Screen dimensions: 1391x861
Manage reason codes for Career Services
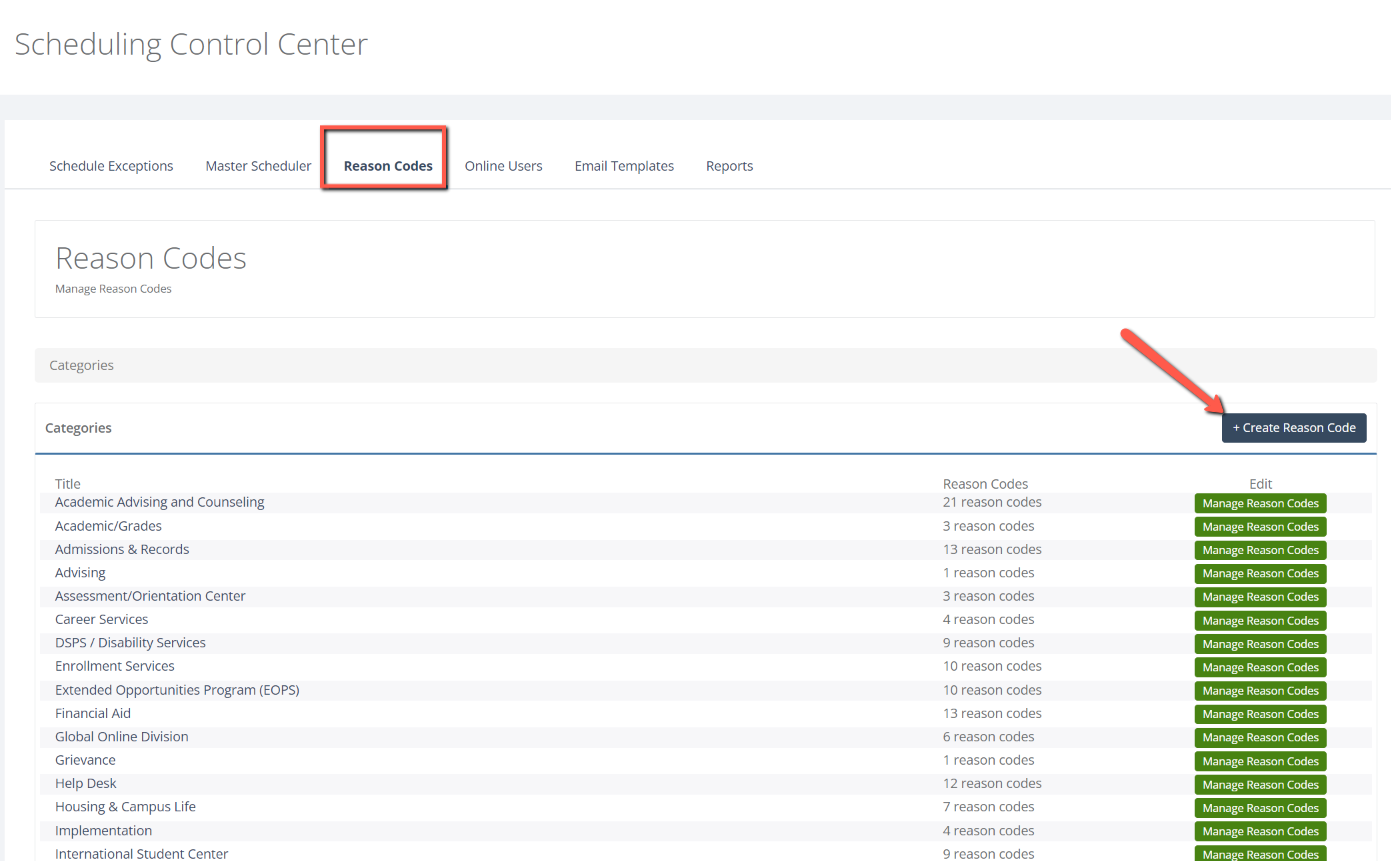pos(1260,620)
